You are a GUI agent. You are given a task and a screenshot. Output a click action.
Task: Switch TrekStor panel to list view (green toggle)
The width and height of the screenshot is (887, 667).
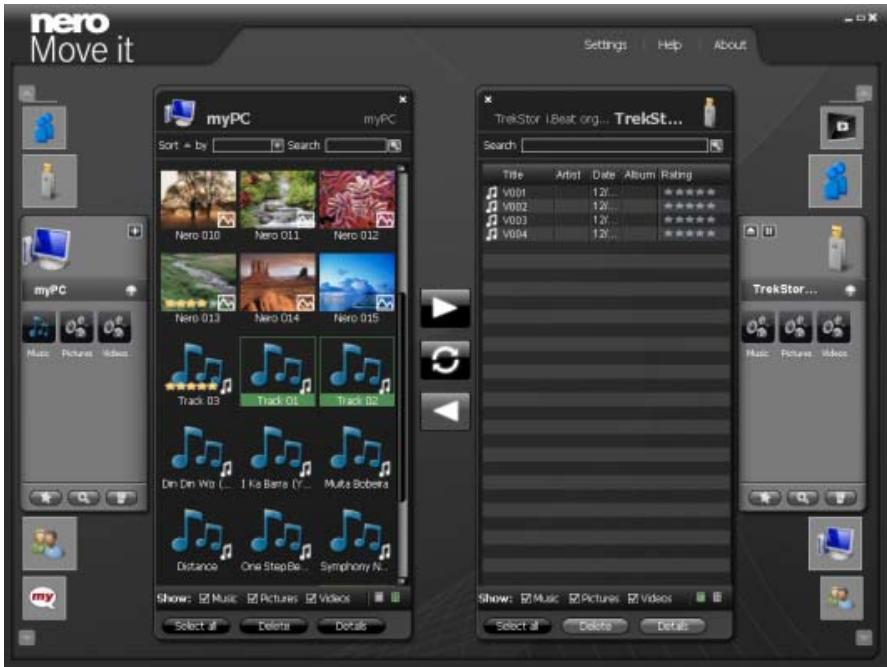(700, 597)
